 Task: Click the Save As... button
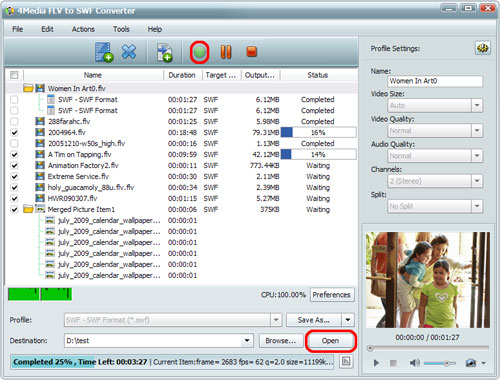tap(314, 320)
